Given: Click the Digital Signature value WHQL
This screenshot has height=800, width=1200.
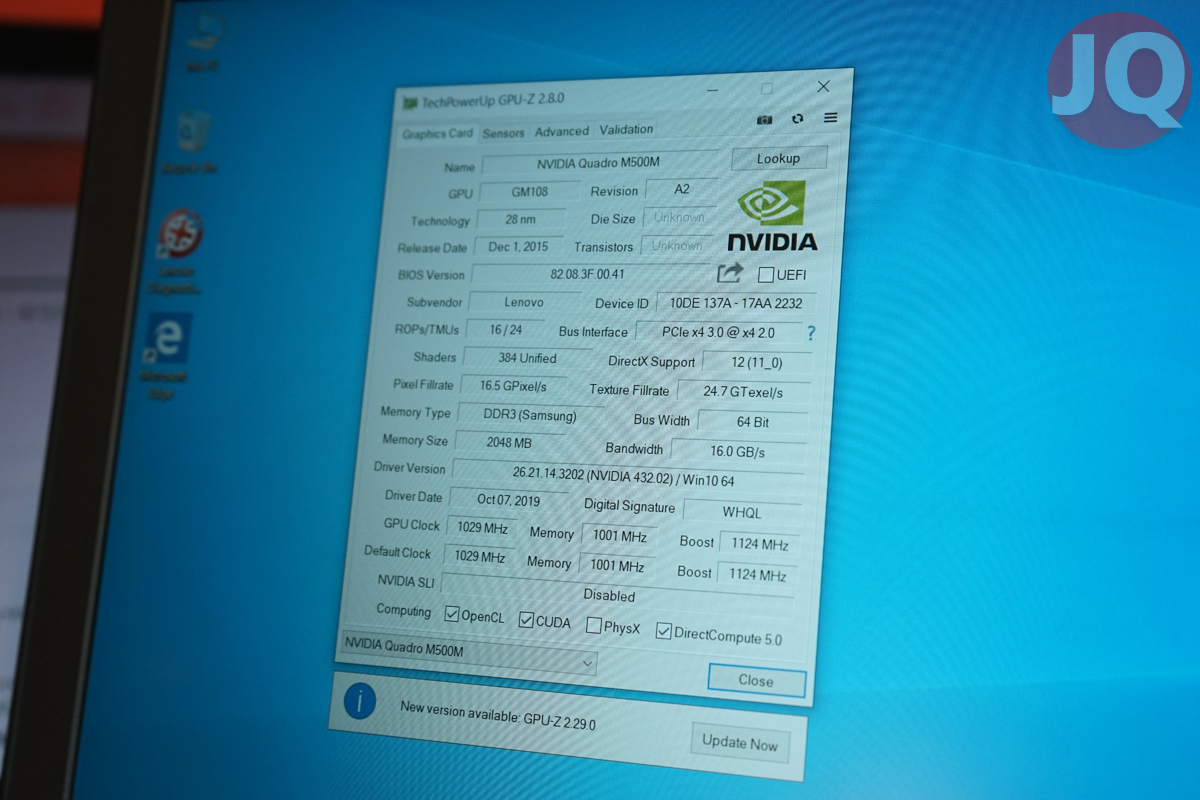Looking at the screenshot, I should pyautogui.click(x=742, y=512).
